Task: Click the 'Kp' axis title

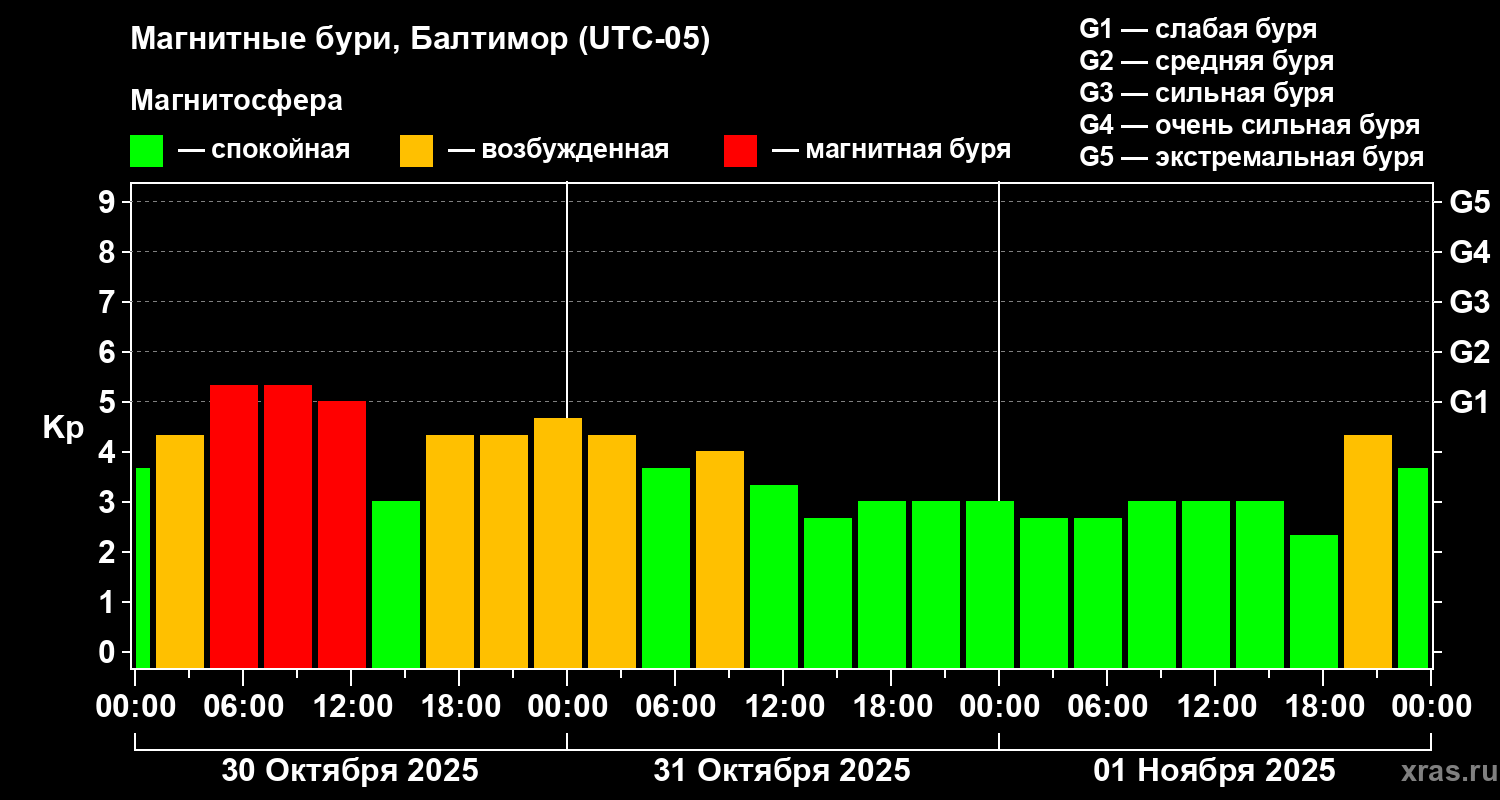Action: [x=63, y=428]
